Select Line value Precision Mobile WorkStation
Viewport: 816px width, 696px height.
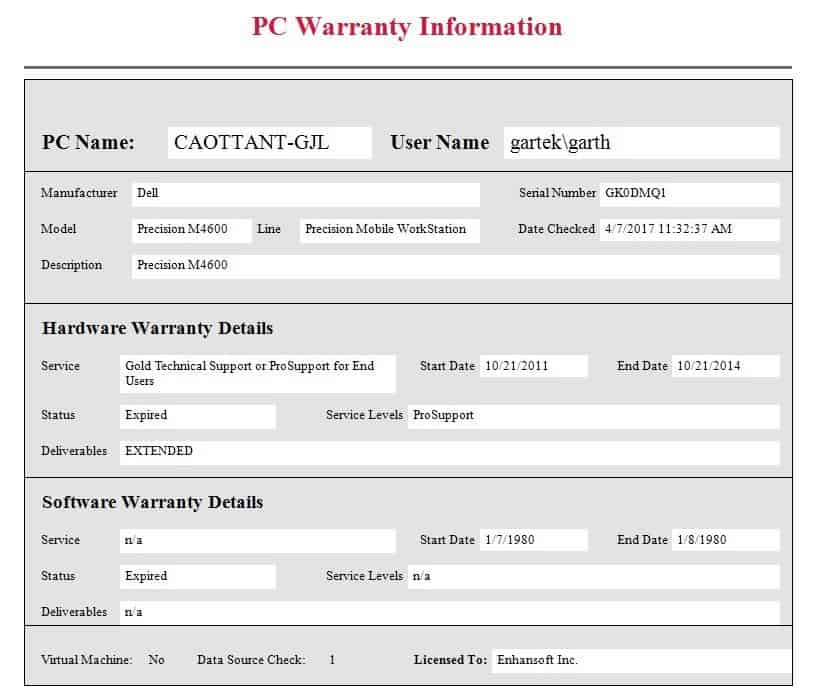click(390, 230)
